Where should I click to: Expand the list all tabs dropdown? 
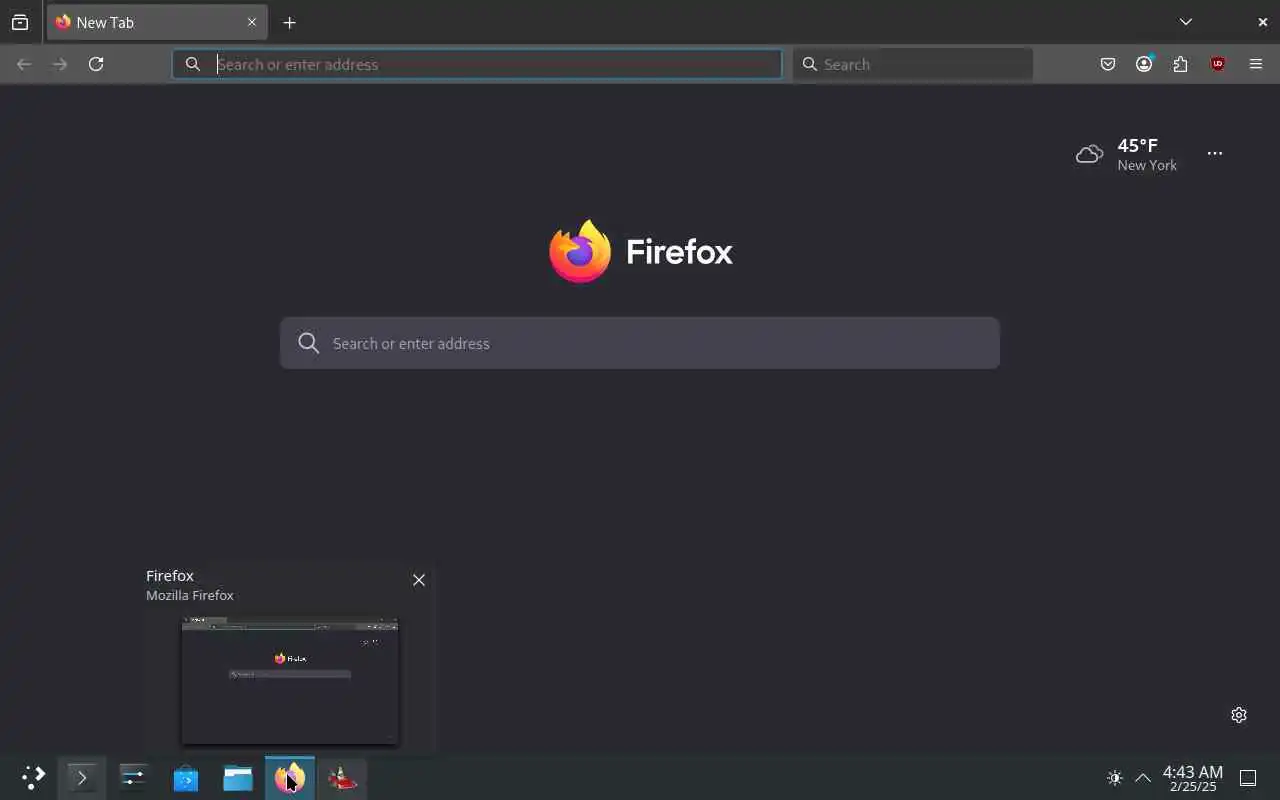point(1186,22)
